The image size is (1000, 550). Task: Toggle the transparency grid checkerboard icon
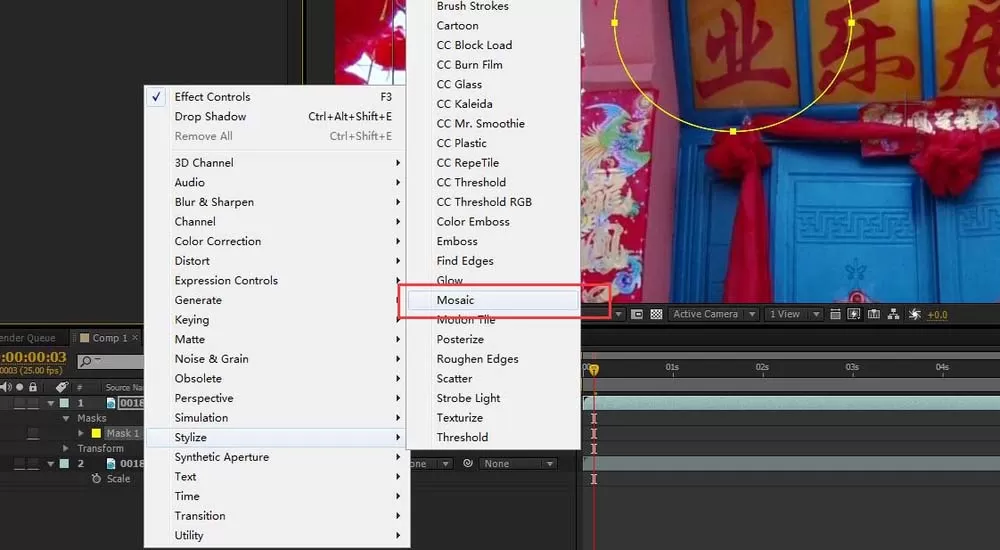pos(656,315)
